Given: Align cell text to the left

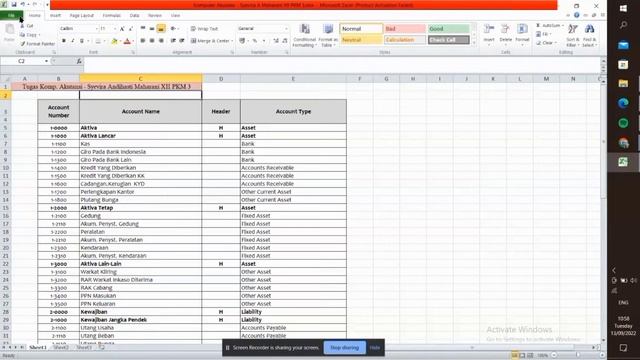Looking at the screenshot, I should click(x=143, y=41).
